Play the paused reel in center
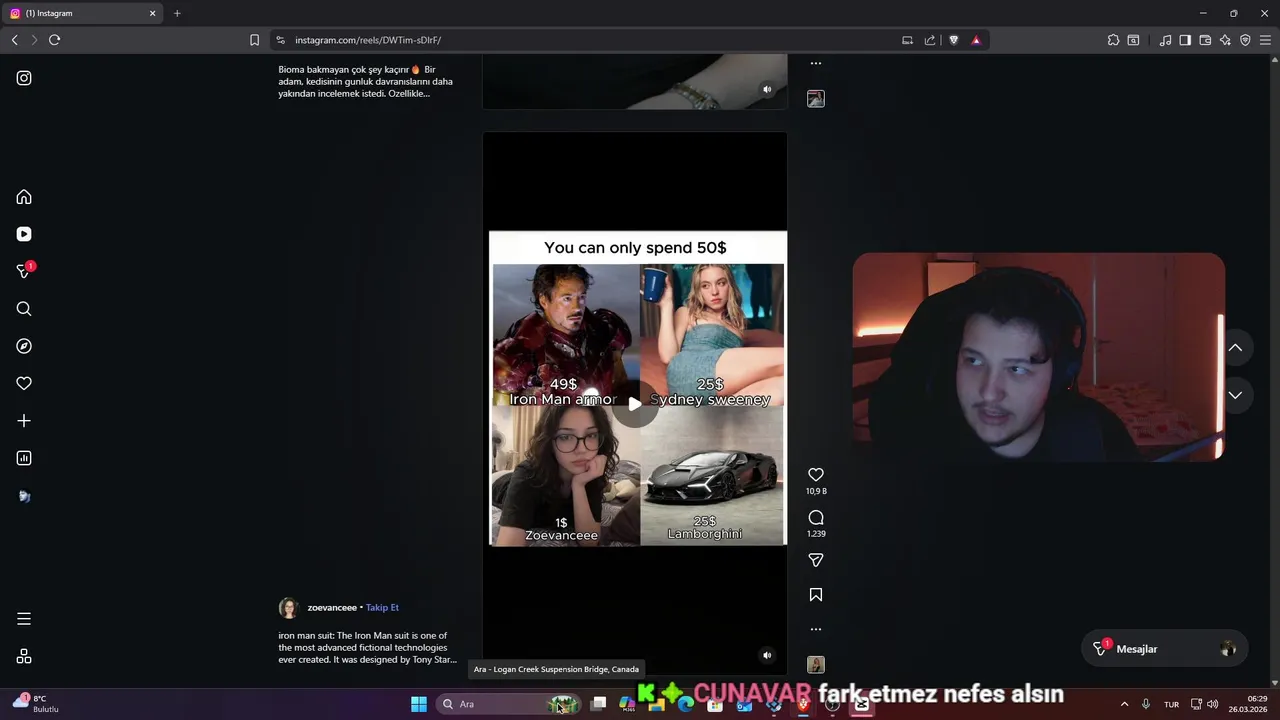 point(635,404)
